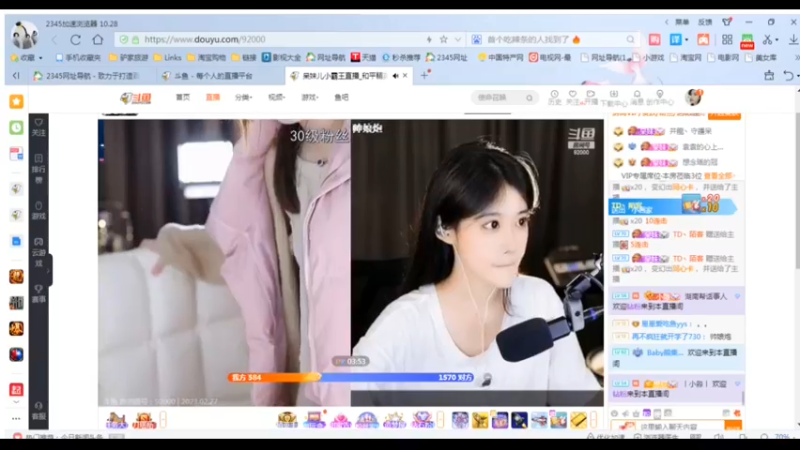
Task: Open the Links bookmark folder
Action: coord(168,58)
